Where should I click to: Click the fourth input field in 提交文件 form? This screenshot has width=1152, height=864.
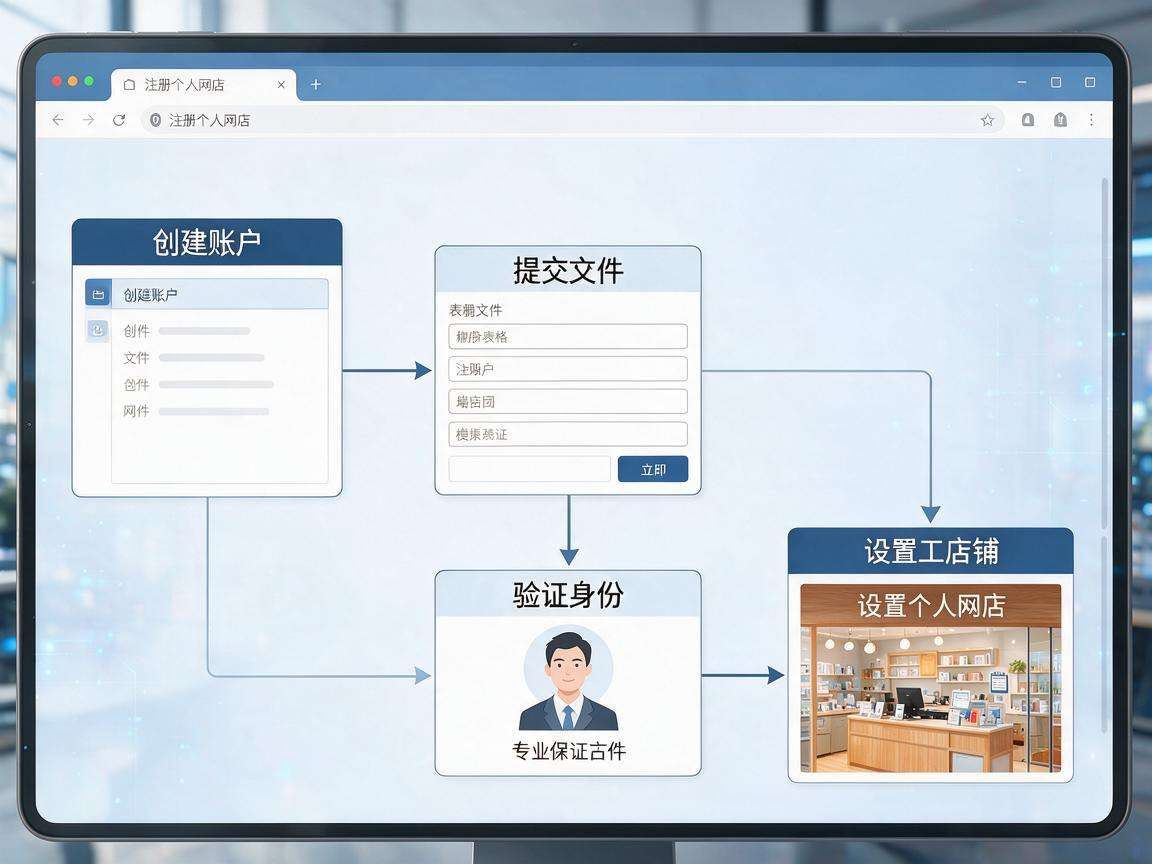click(568, 433)
